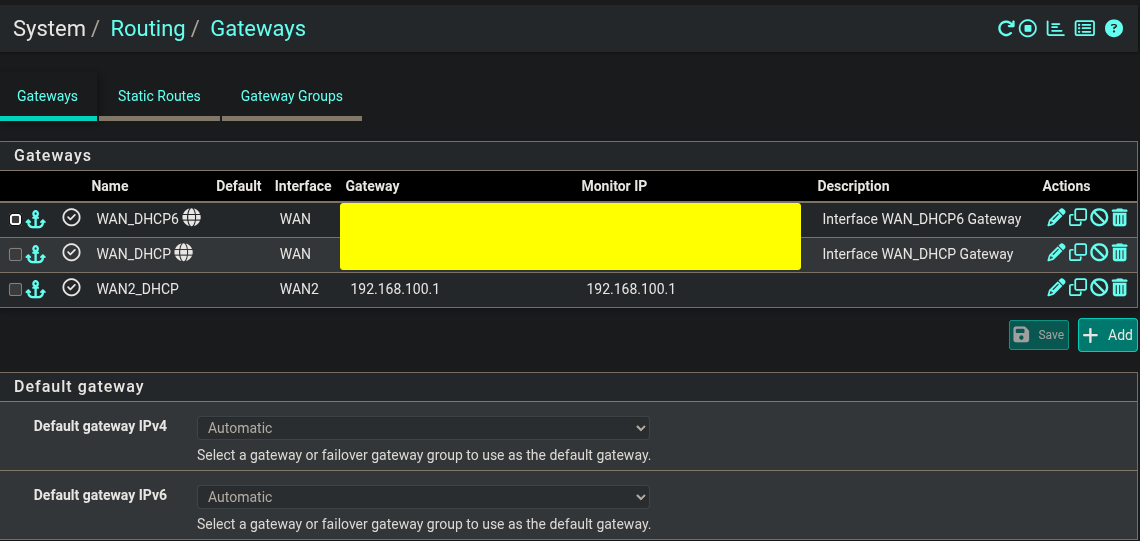
Task: Delete the WAN_DHCP6 gateway using trash icon
Action: (1120, 218)
